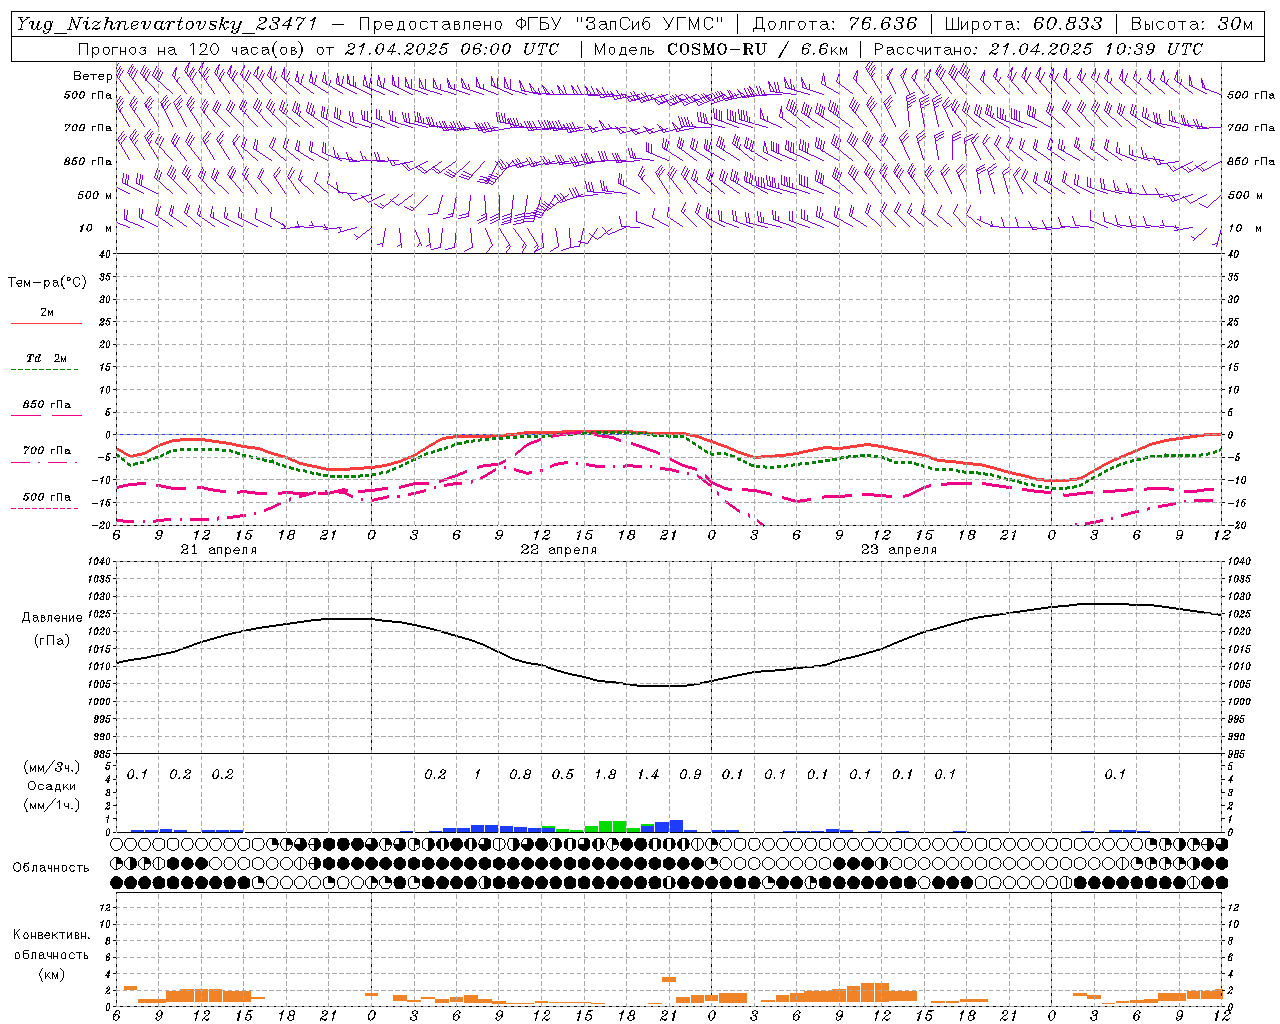Image resolution: width=1280 pixels, height=1024 pixels.
Task: Click the longitude value Долгота: 76.636
Action: 835,24
